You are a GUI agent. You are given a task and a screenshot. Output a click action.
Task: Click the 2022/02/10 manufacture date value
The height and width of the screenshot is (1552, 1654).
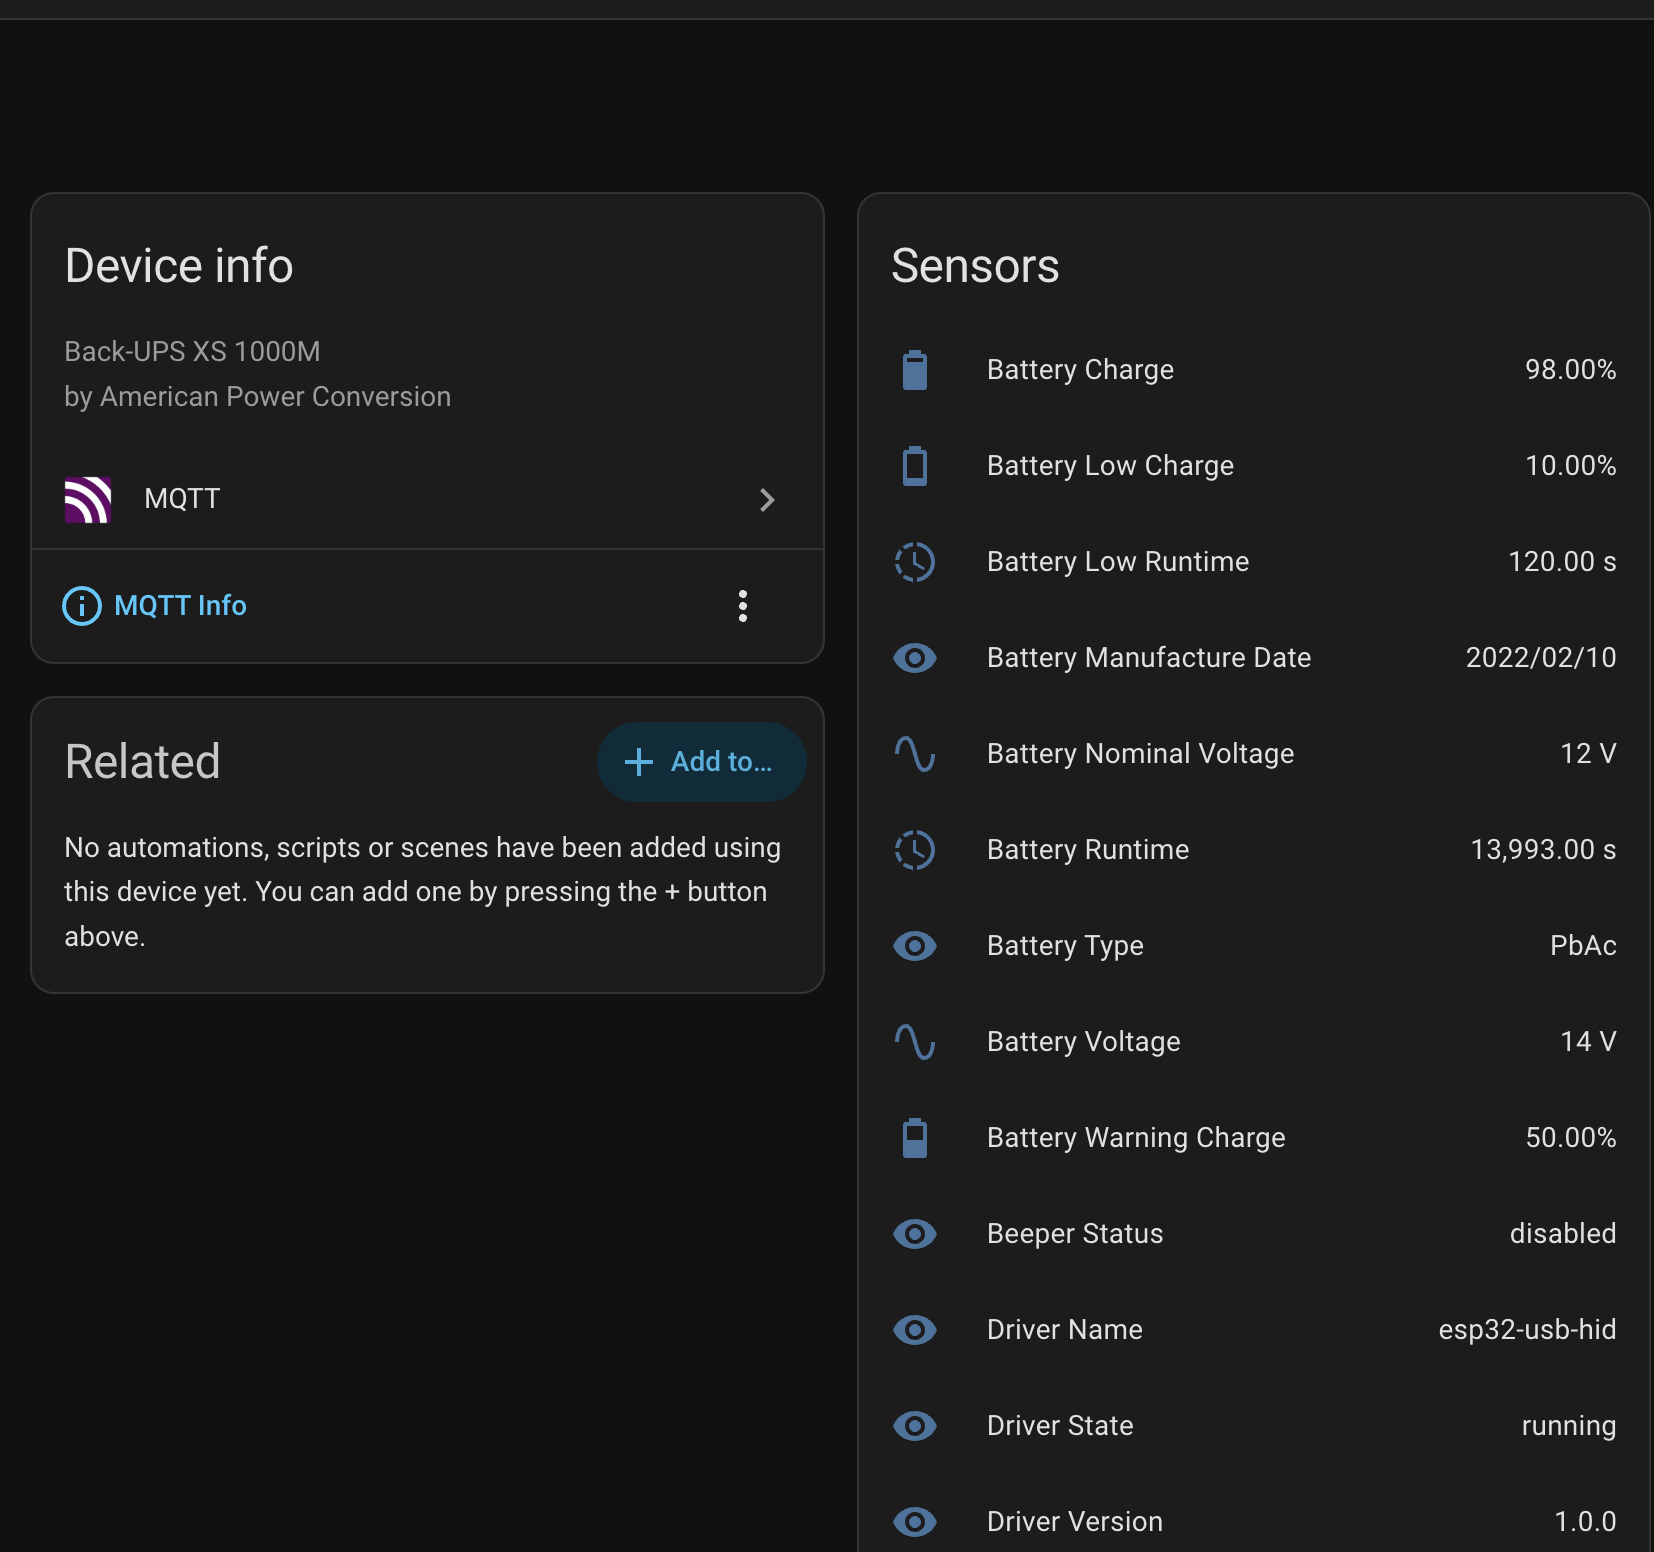pos(1541,658)
